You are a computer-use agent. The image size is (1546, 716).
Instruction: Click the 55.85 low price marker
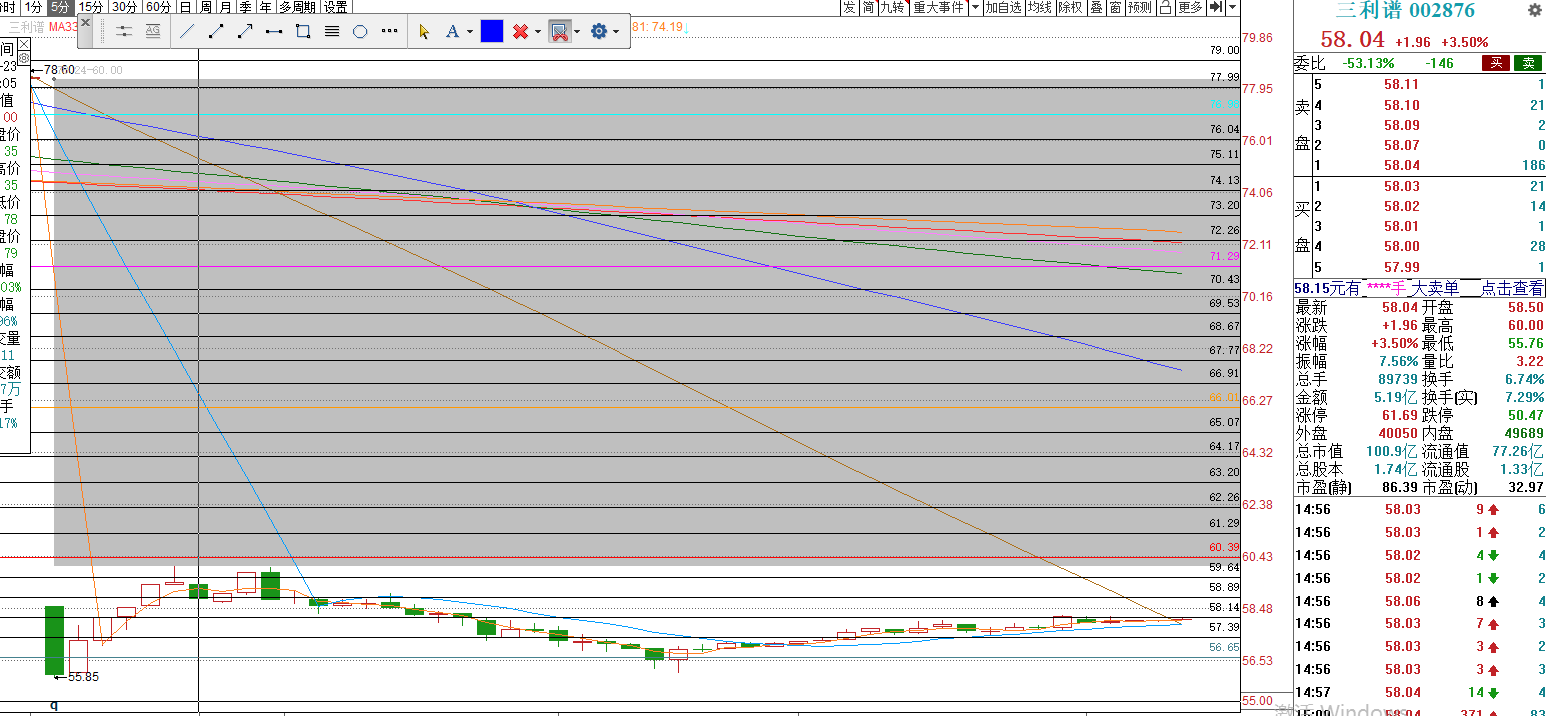click(x=83, y=677)
